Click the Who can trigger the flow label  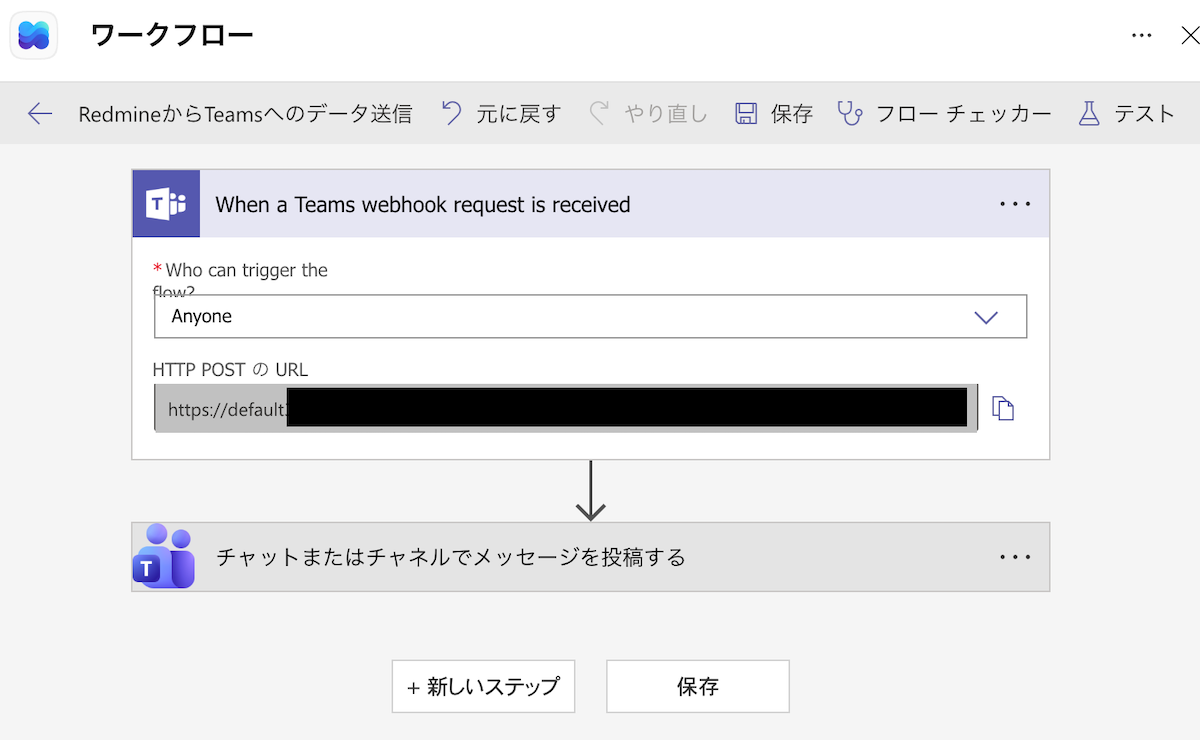tap(240, 280)
